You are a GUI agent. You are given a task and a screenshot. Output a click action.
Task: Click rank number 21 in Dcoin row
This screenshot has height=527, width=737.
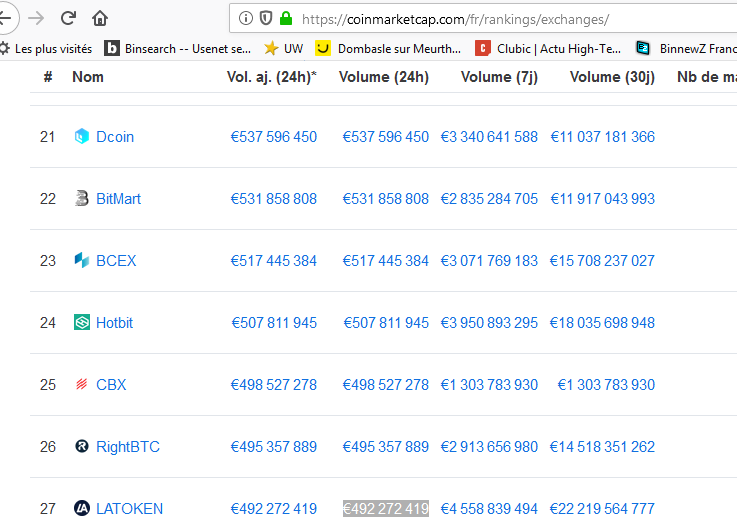(47, 137)
